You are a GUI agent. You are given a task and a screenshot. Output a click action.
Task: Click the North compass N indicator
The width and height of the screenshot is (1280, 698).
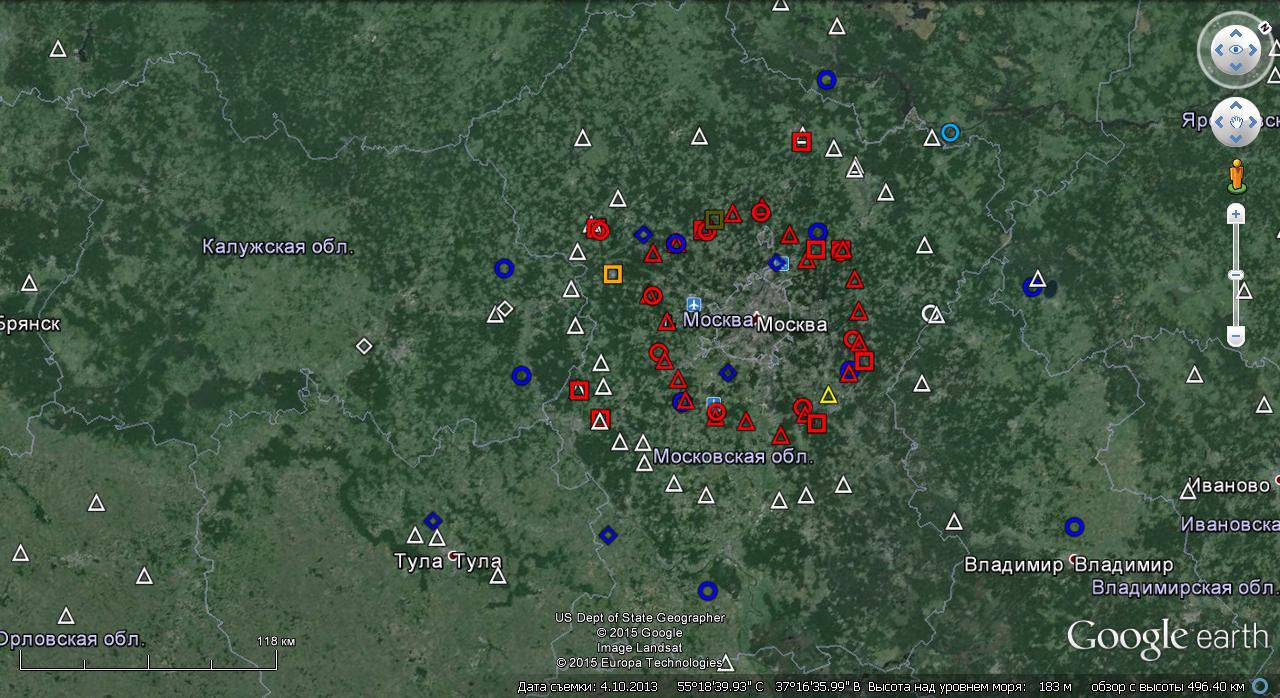click(x=1264, y=27)
